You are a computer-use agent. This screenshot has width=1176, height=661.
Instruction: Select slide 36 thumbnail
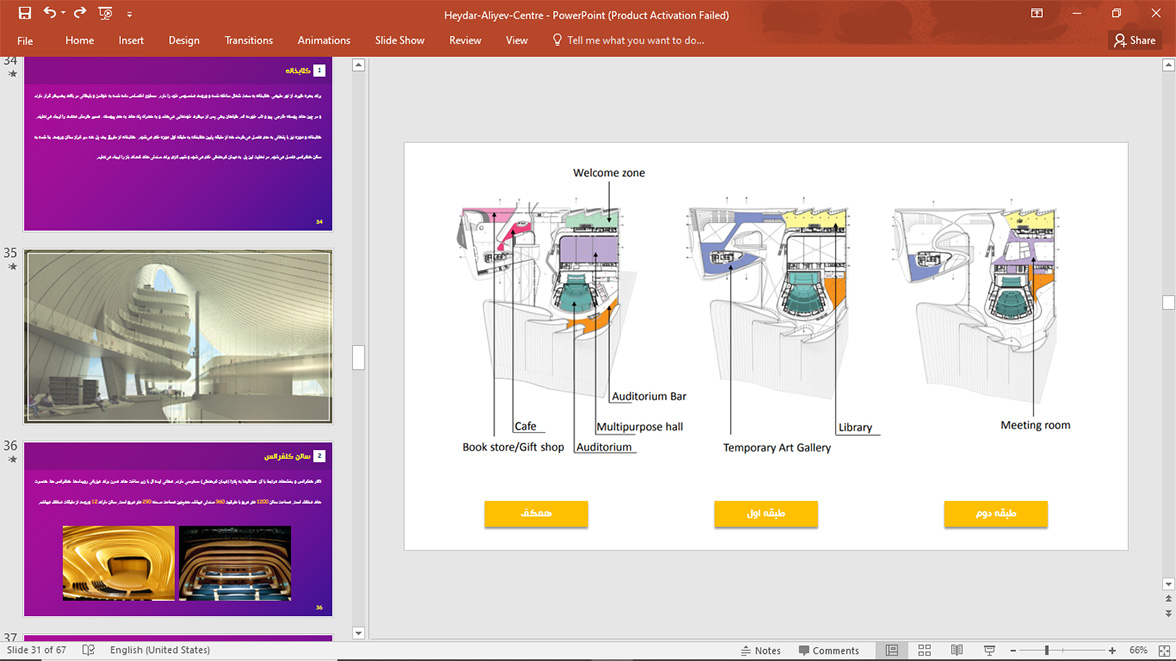click(178, 529)
